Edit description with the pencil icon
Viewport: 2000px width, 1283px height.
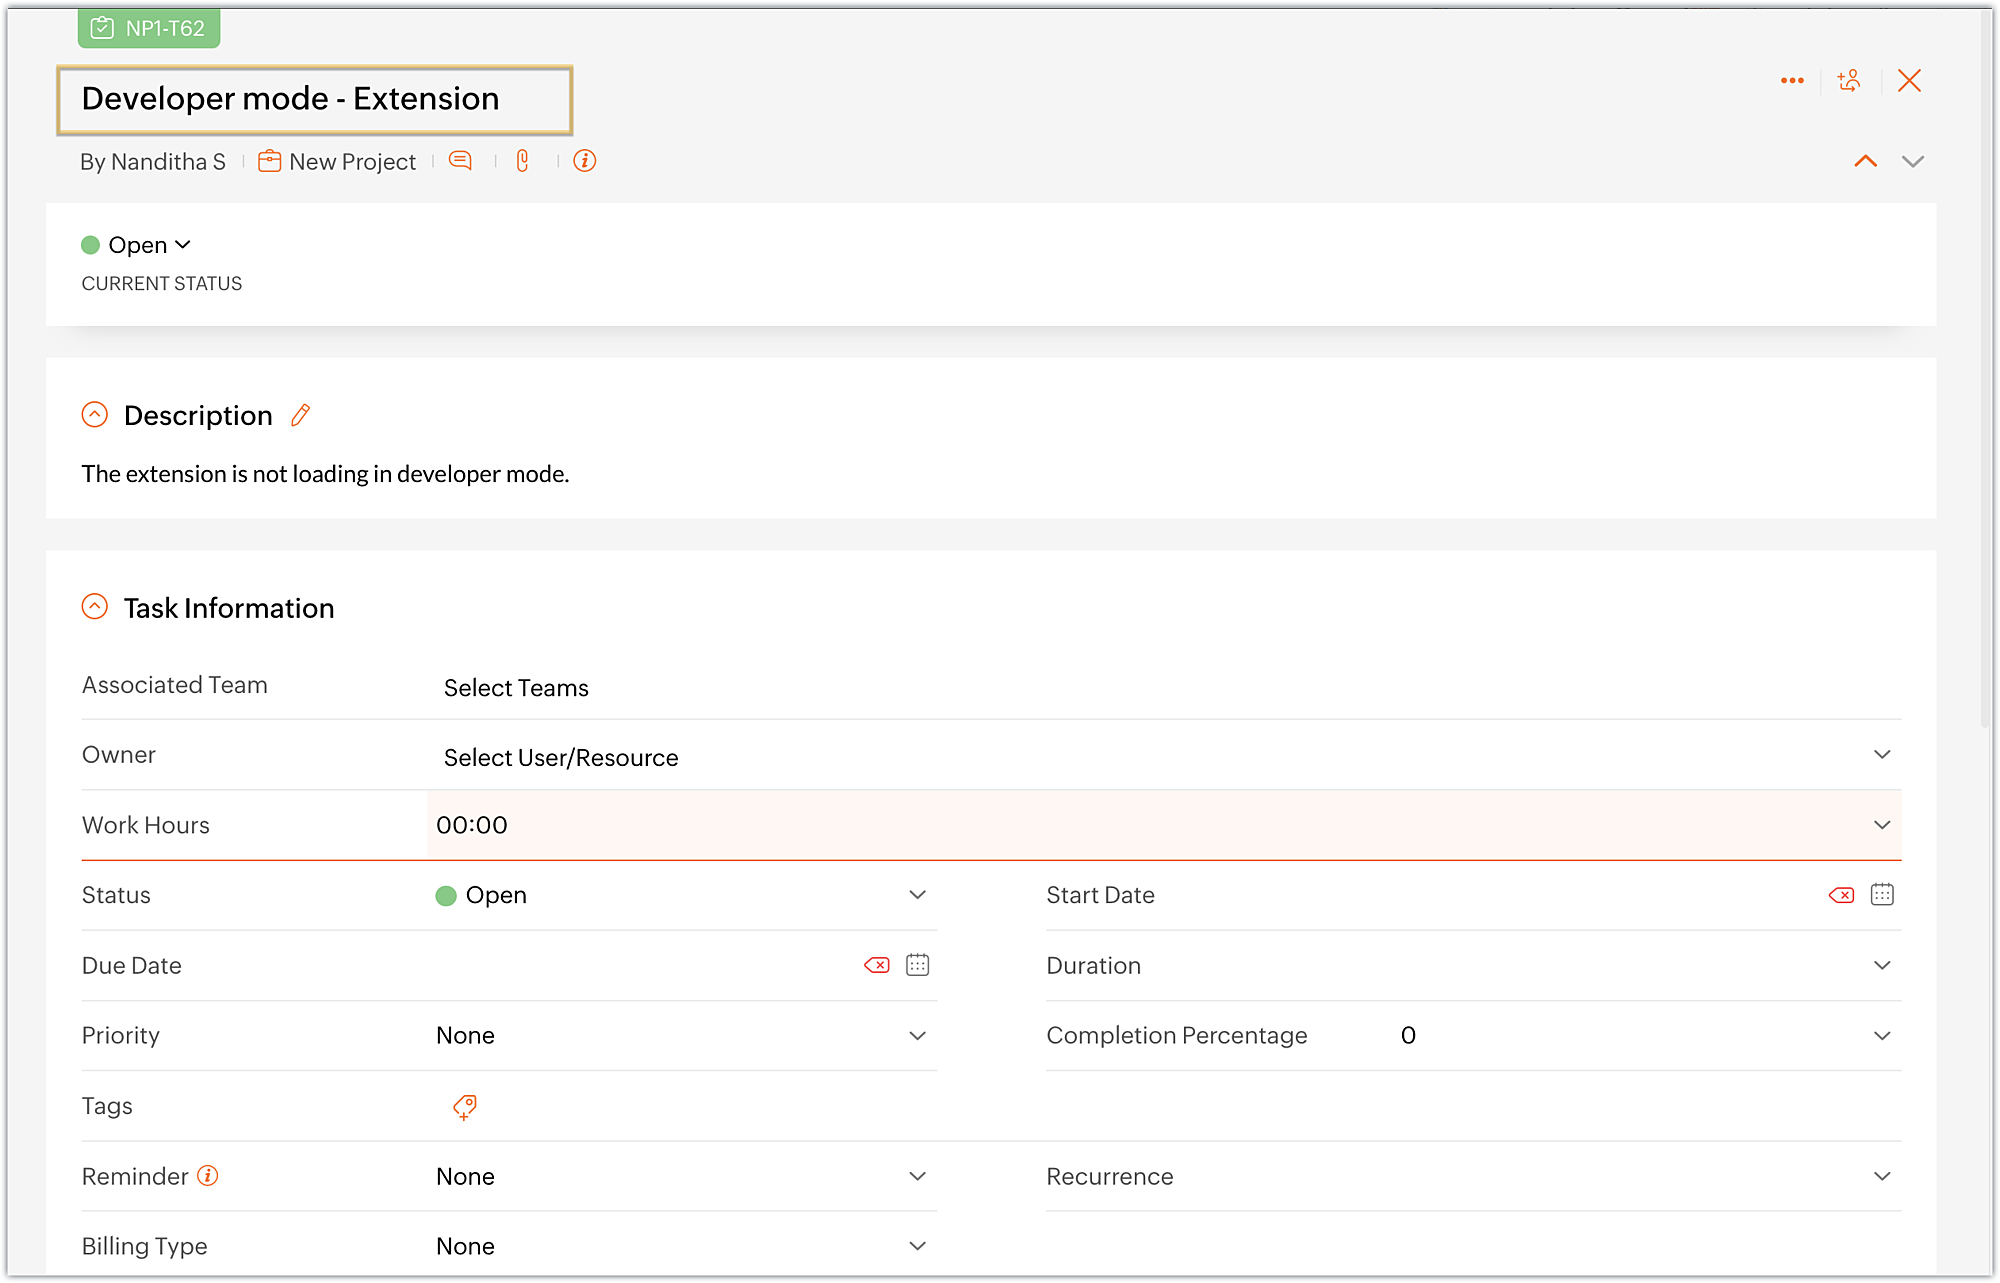tap(300, 415)
